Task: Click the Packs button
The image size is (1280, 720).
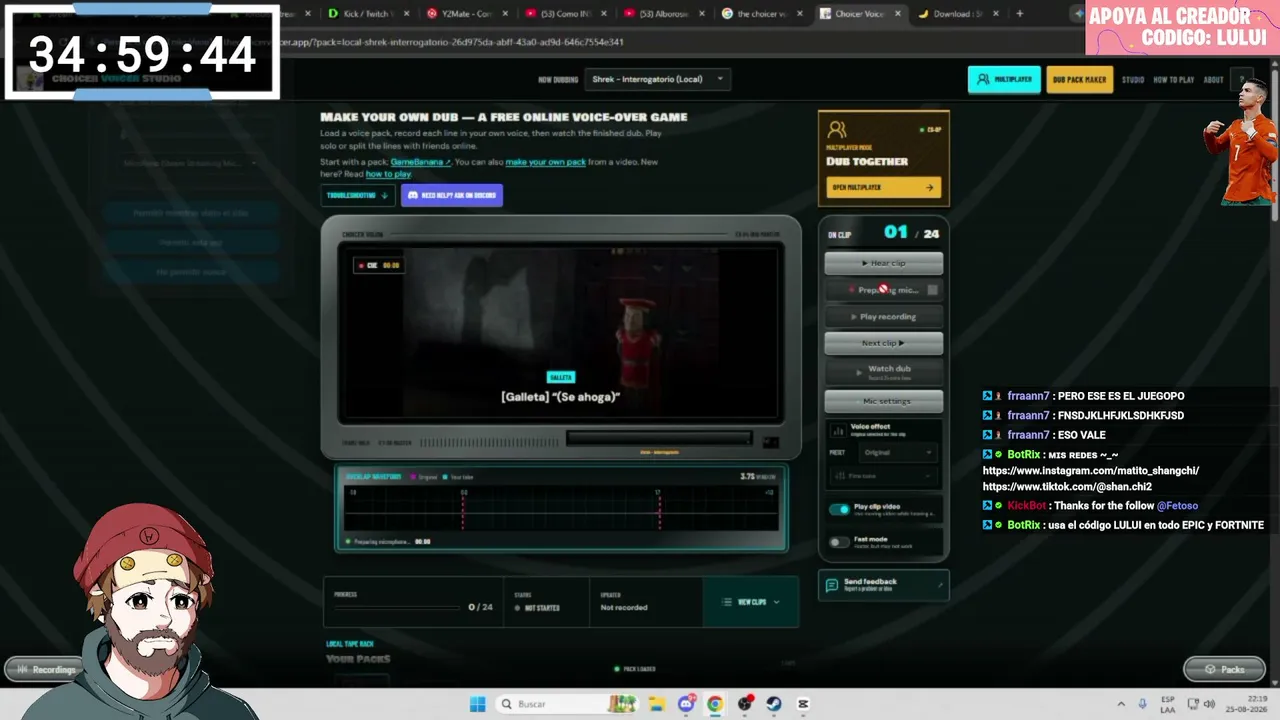Action: pos(1223,669)
